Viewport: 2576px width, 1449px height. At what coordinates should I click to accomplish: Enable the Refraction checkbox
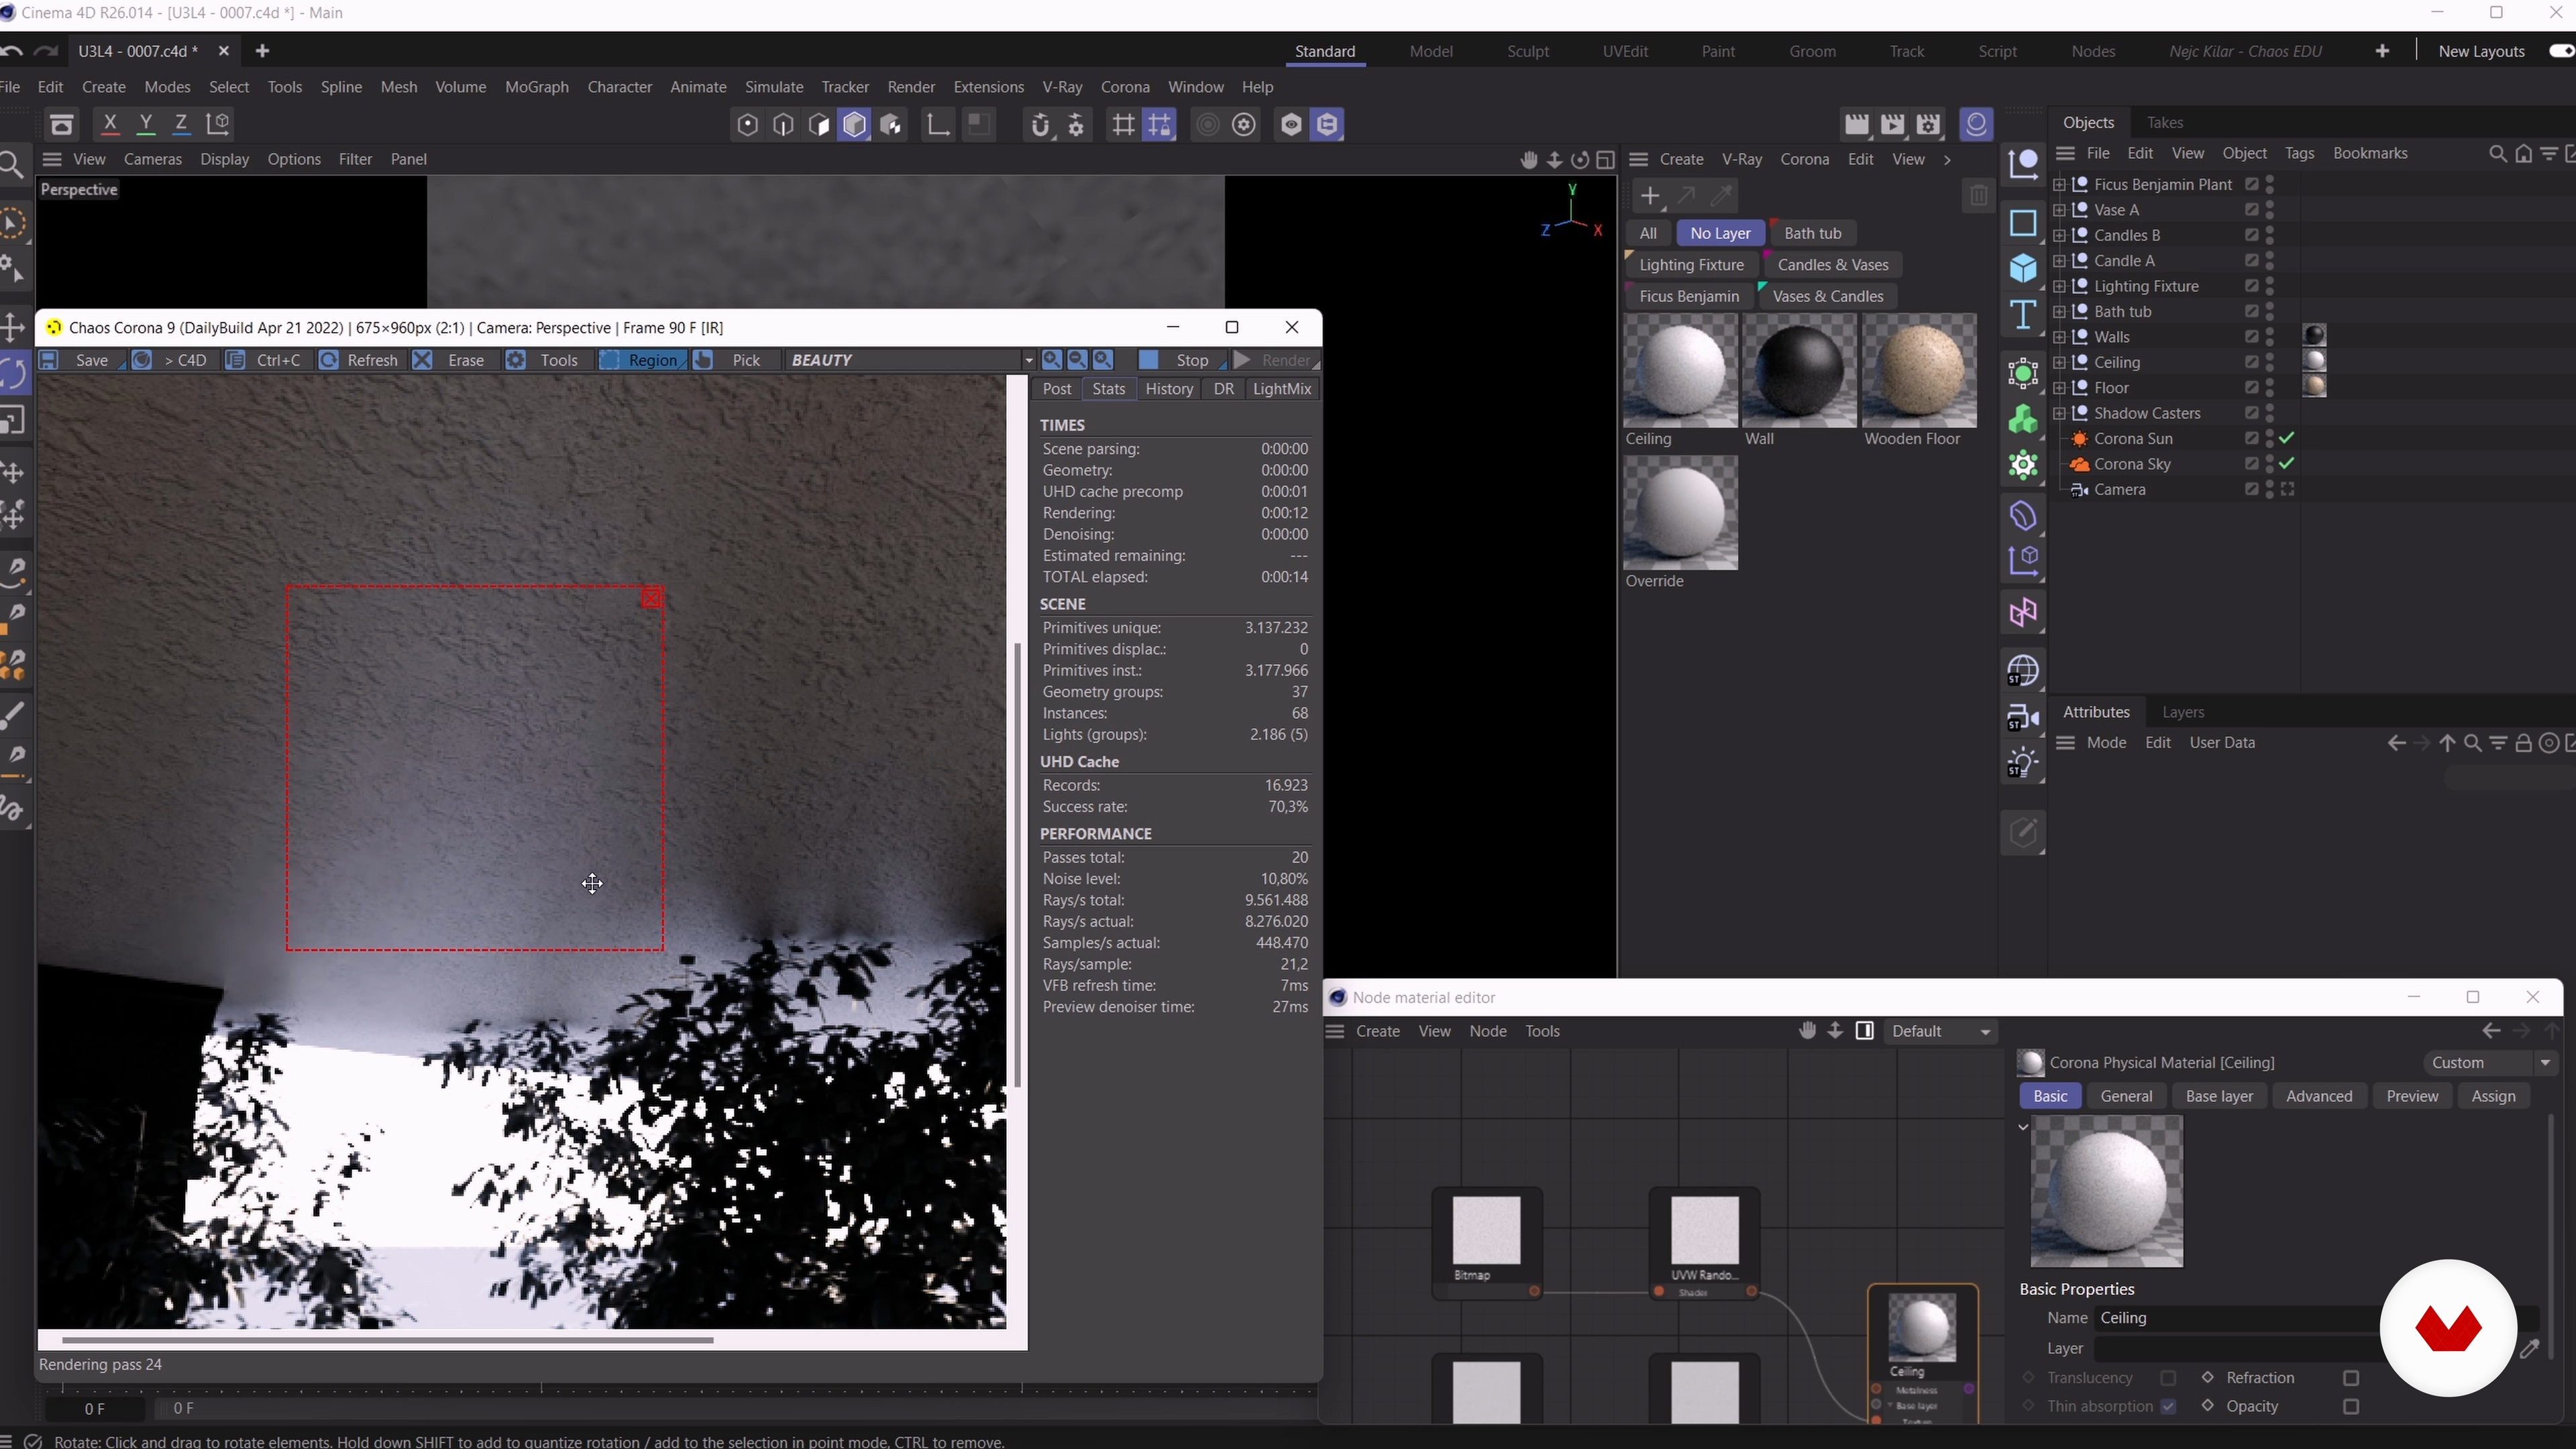coord(2351,1379)
